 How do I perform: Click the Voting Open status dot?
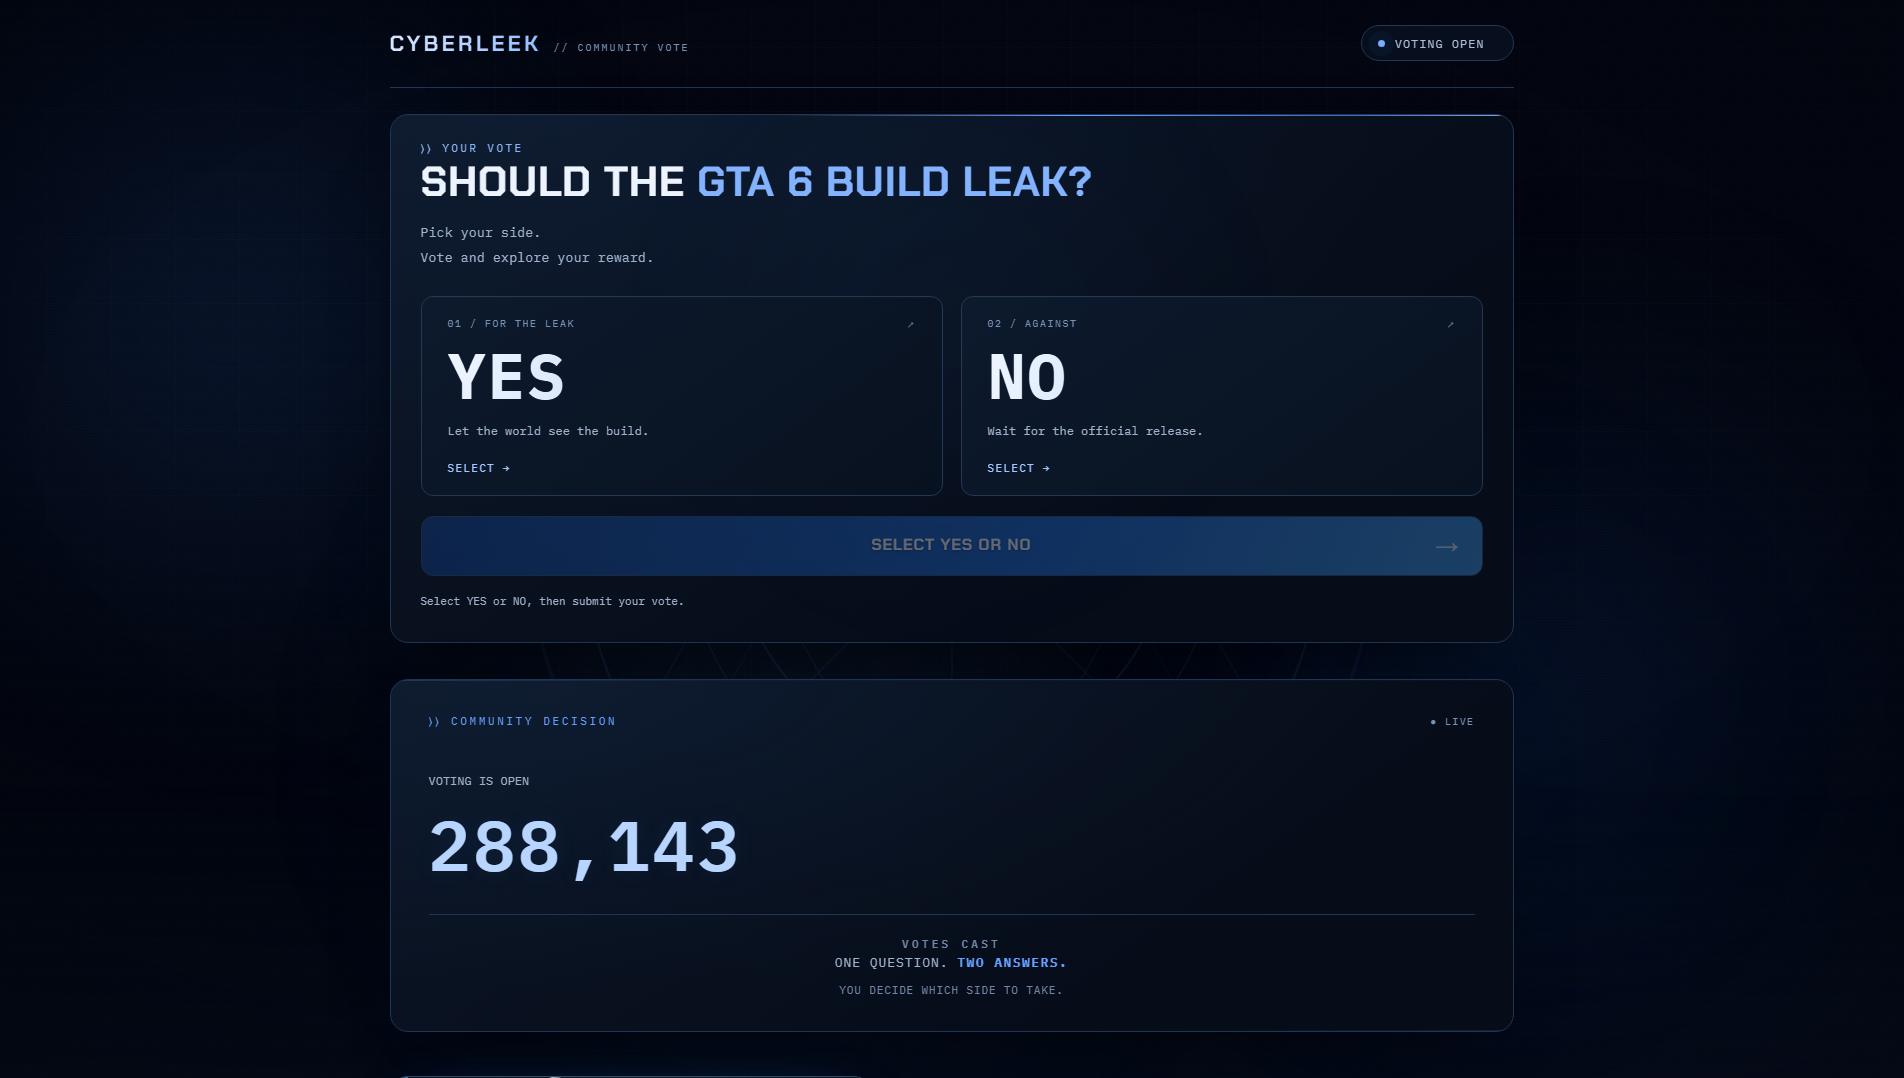(1381, 44)
